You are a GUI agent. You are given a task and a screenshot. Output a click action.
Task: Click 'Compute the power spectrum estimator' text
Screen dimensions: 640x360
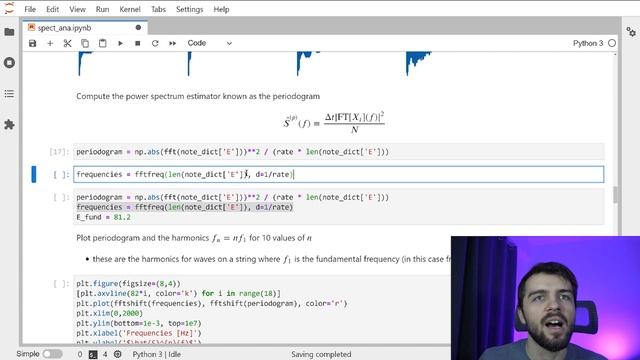(198, 96)
